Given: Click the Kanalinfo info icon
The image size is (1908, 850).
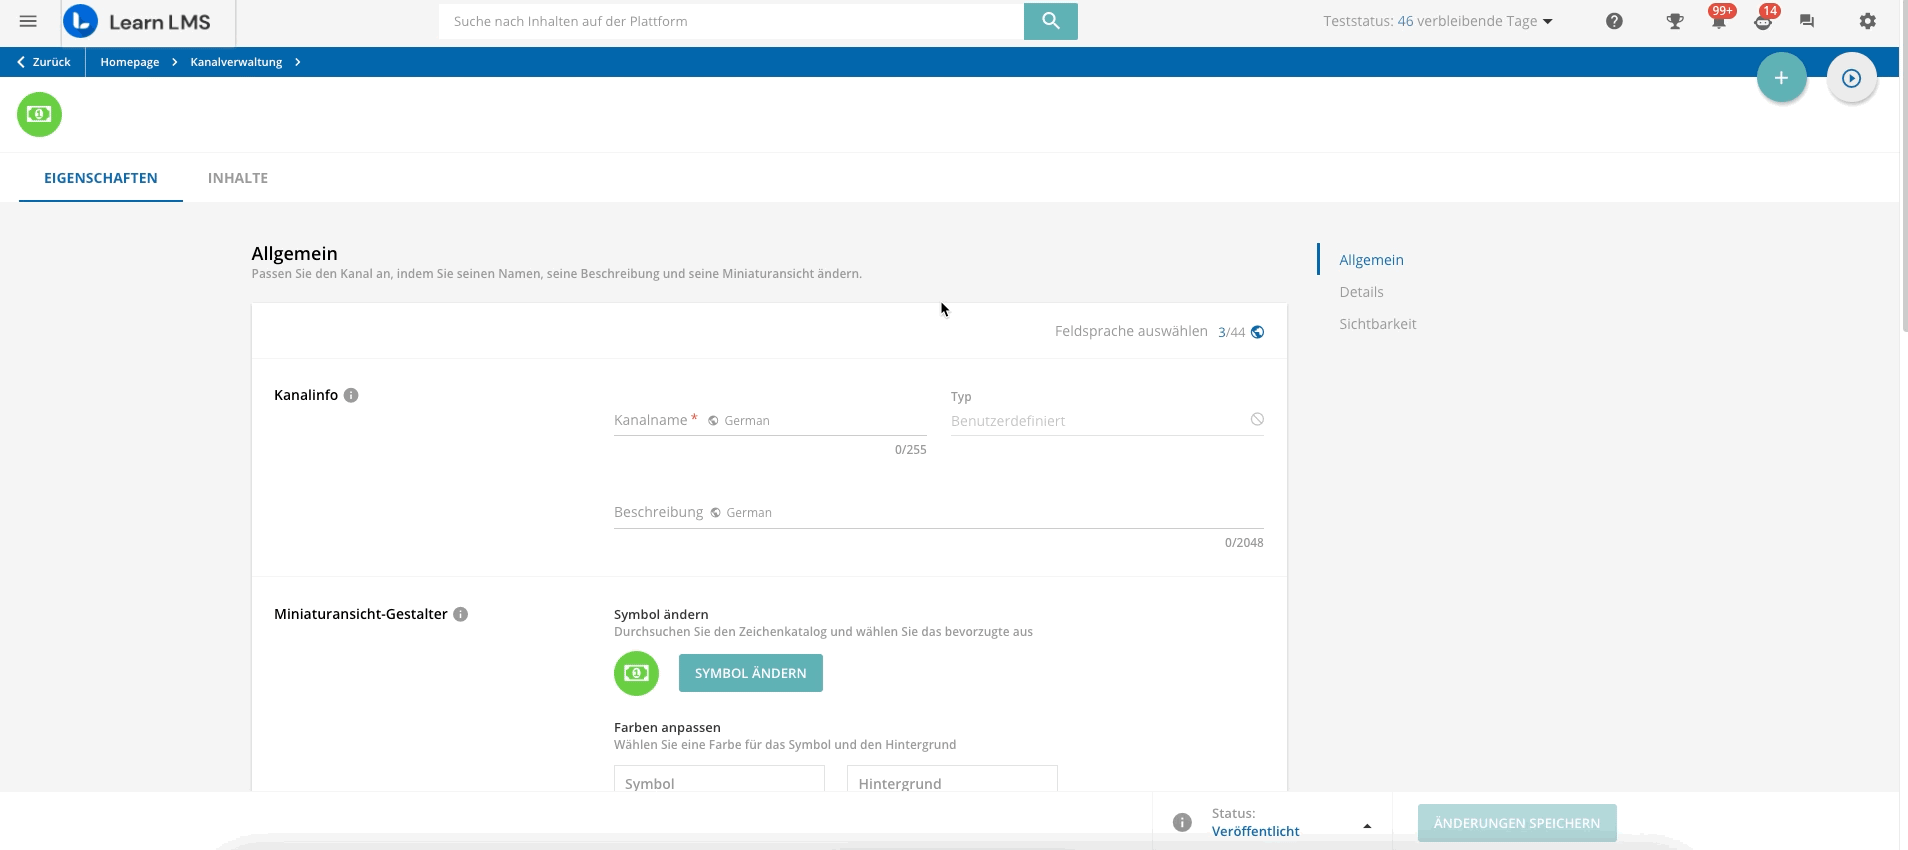Looking at the screenshot, I should pos(351,395).
